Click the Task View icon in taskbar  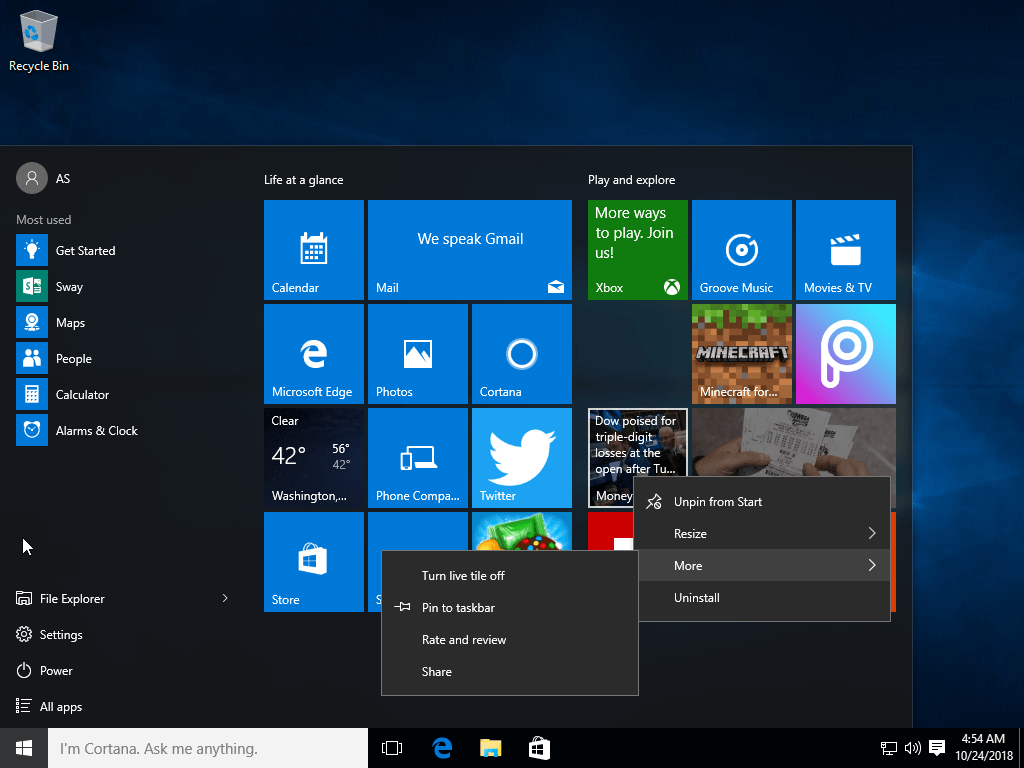[x=392, y=748]
